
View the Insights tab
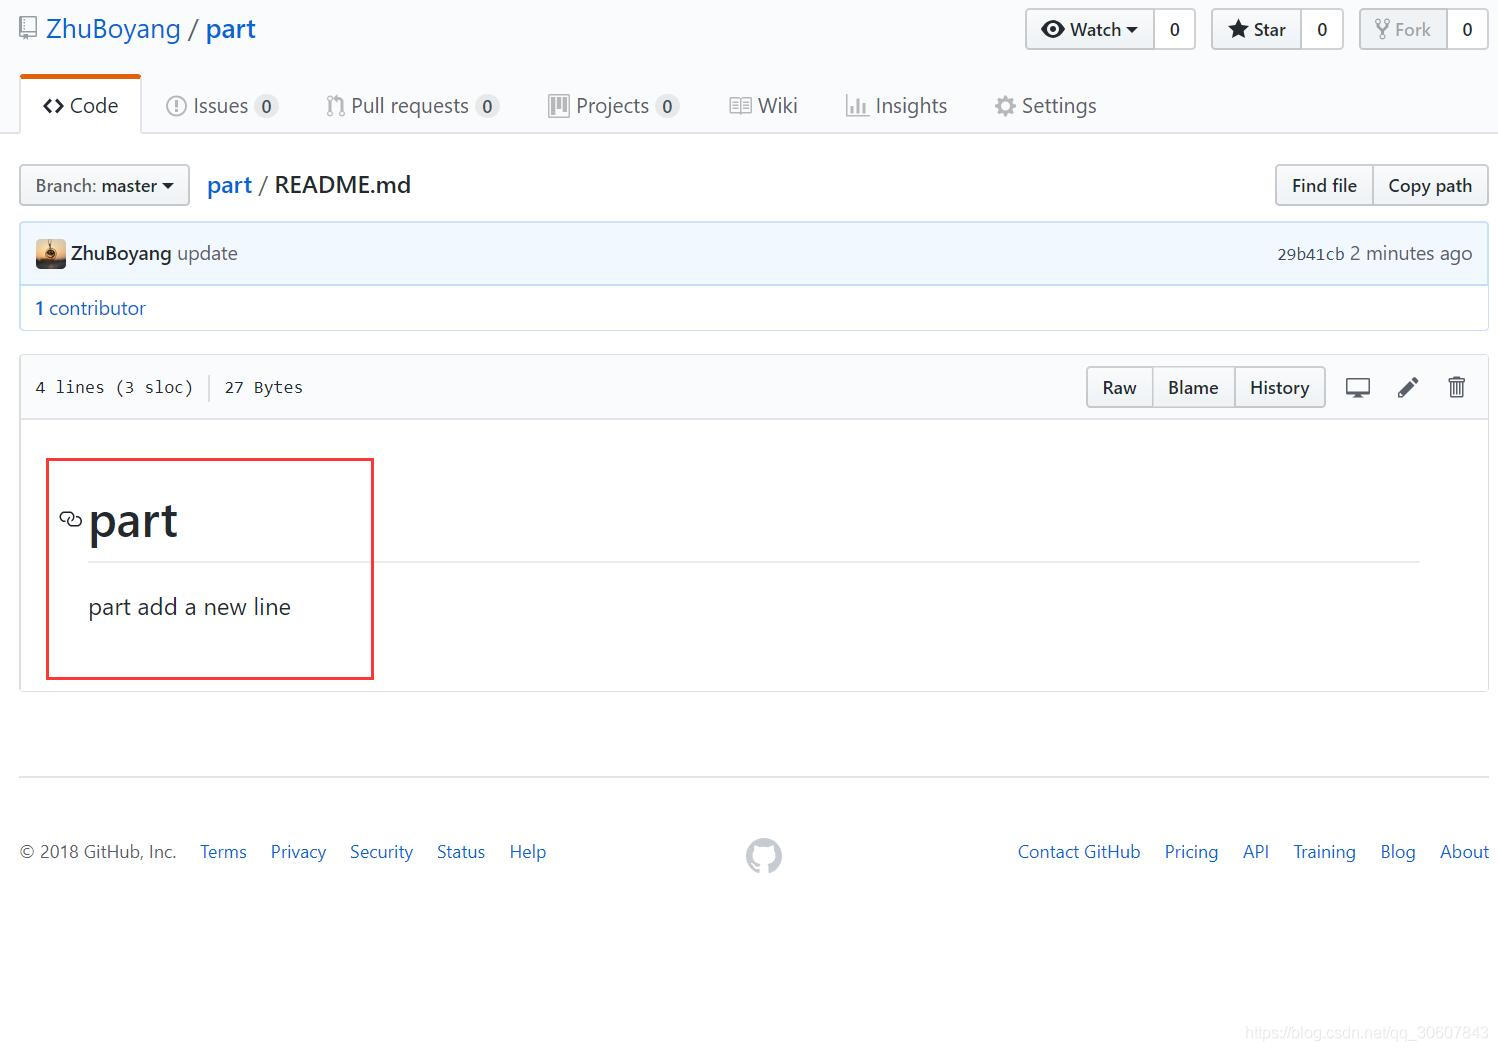point(896,106)
